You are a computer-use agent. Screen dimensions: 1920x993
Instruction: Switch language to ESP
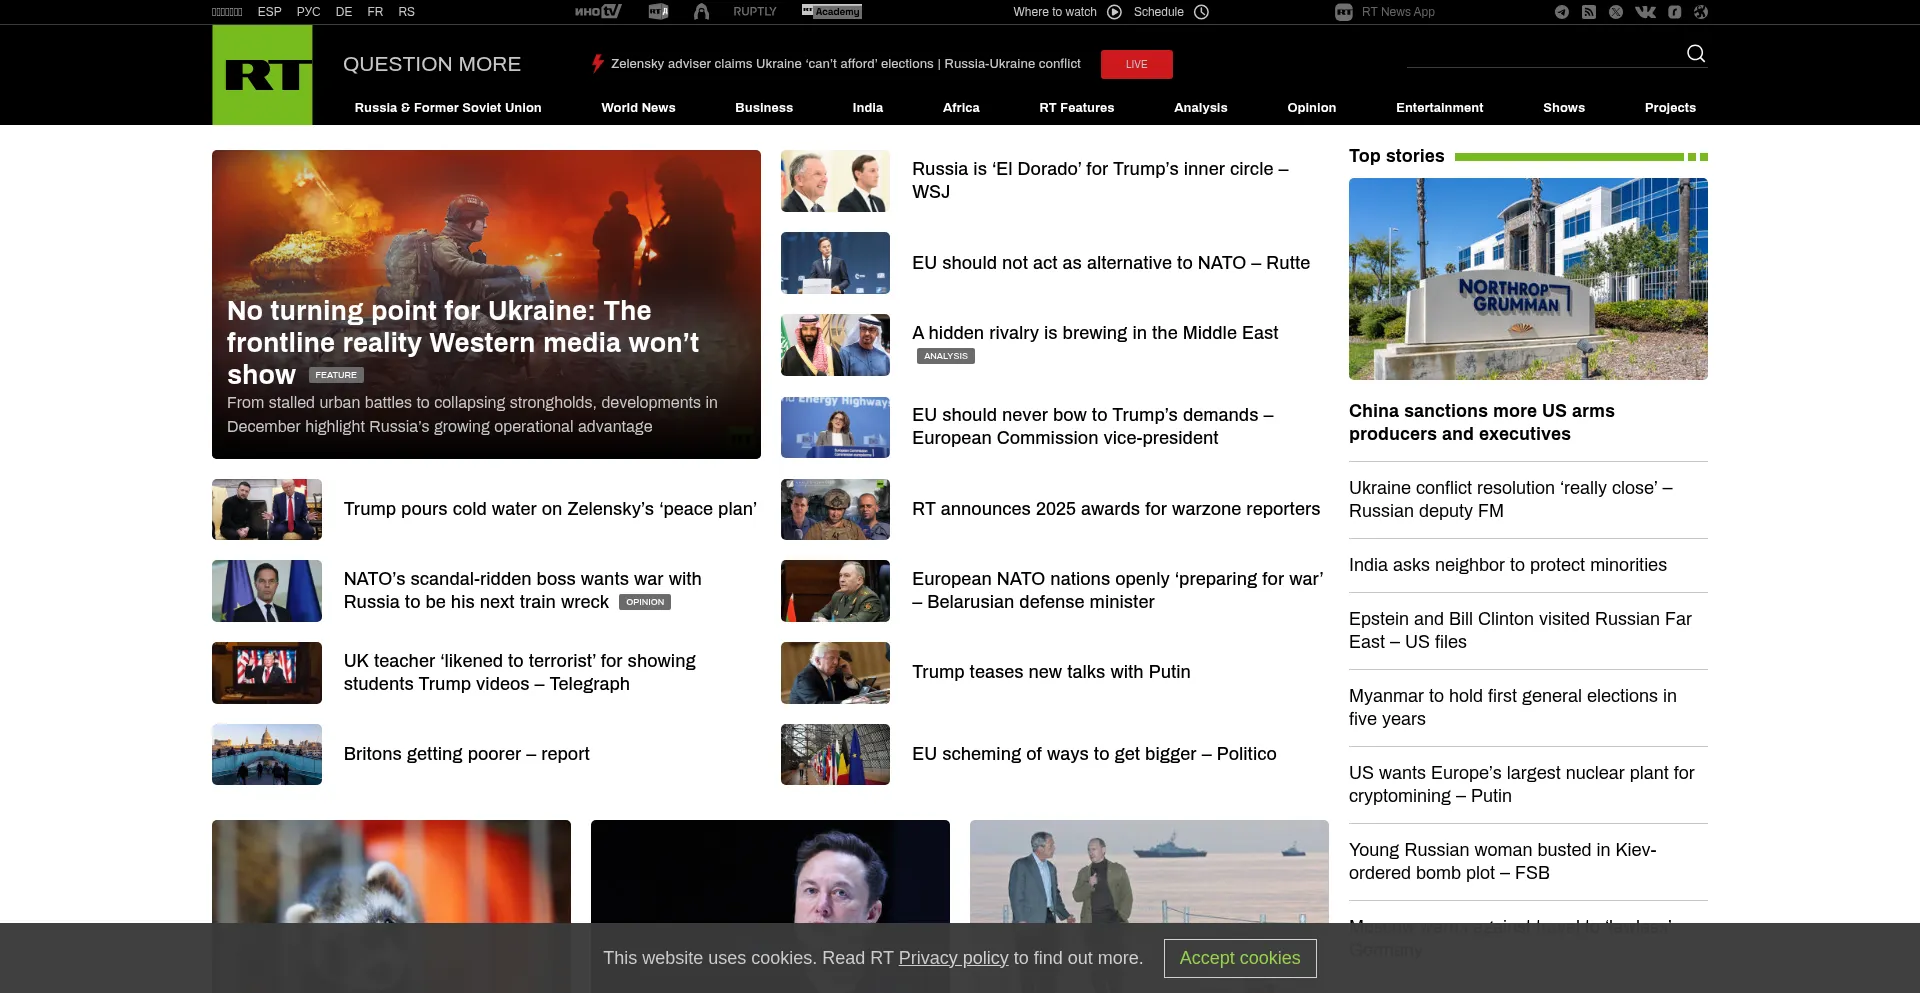[x=269, y=12]
